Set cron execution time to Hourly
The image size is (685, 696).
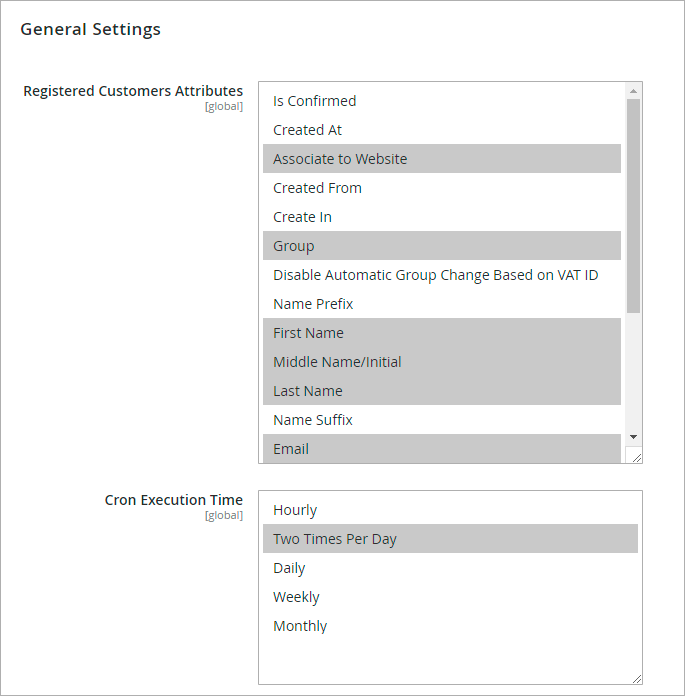click(295, 510)
